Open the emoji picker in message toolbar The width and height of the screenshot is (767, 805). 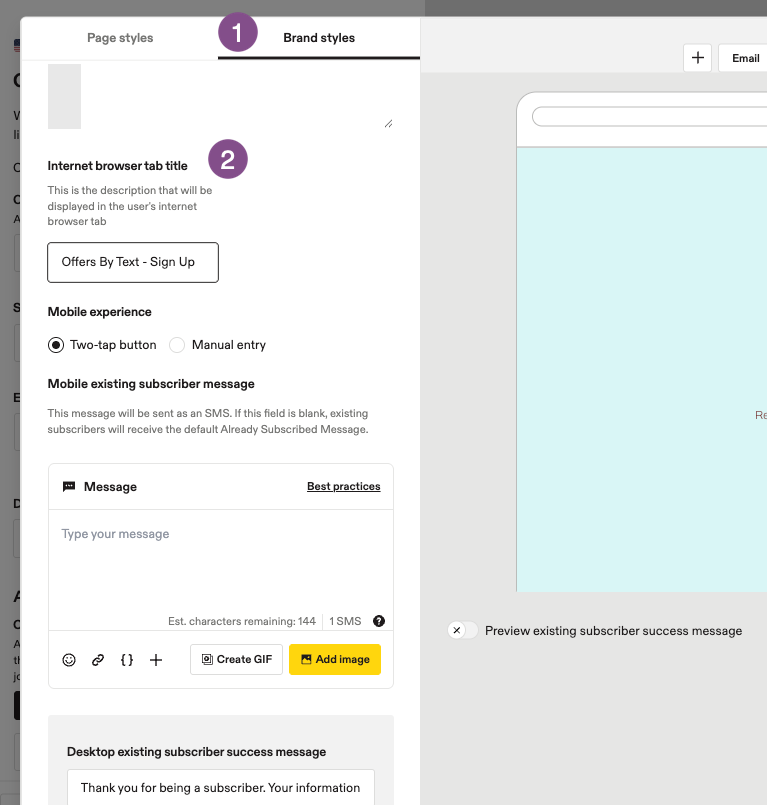coord(69,660)
